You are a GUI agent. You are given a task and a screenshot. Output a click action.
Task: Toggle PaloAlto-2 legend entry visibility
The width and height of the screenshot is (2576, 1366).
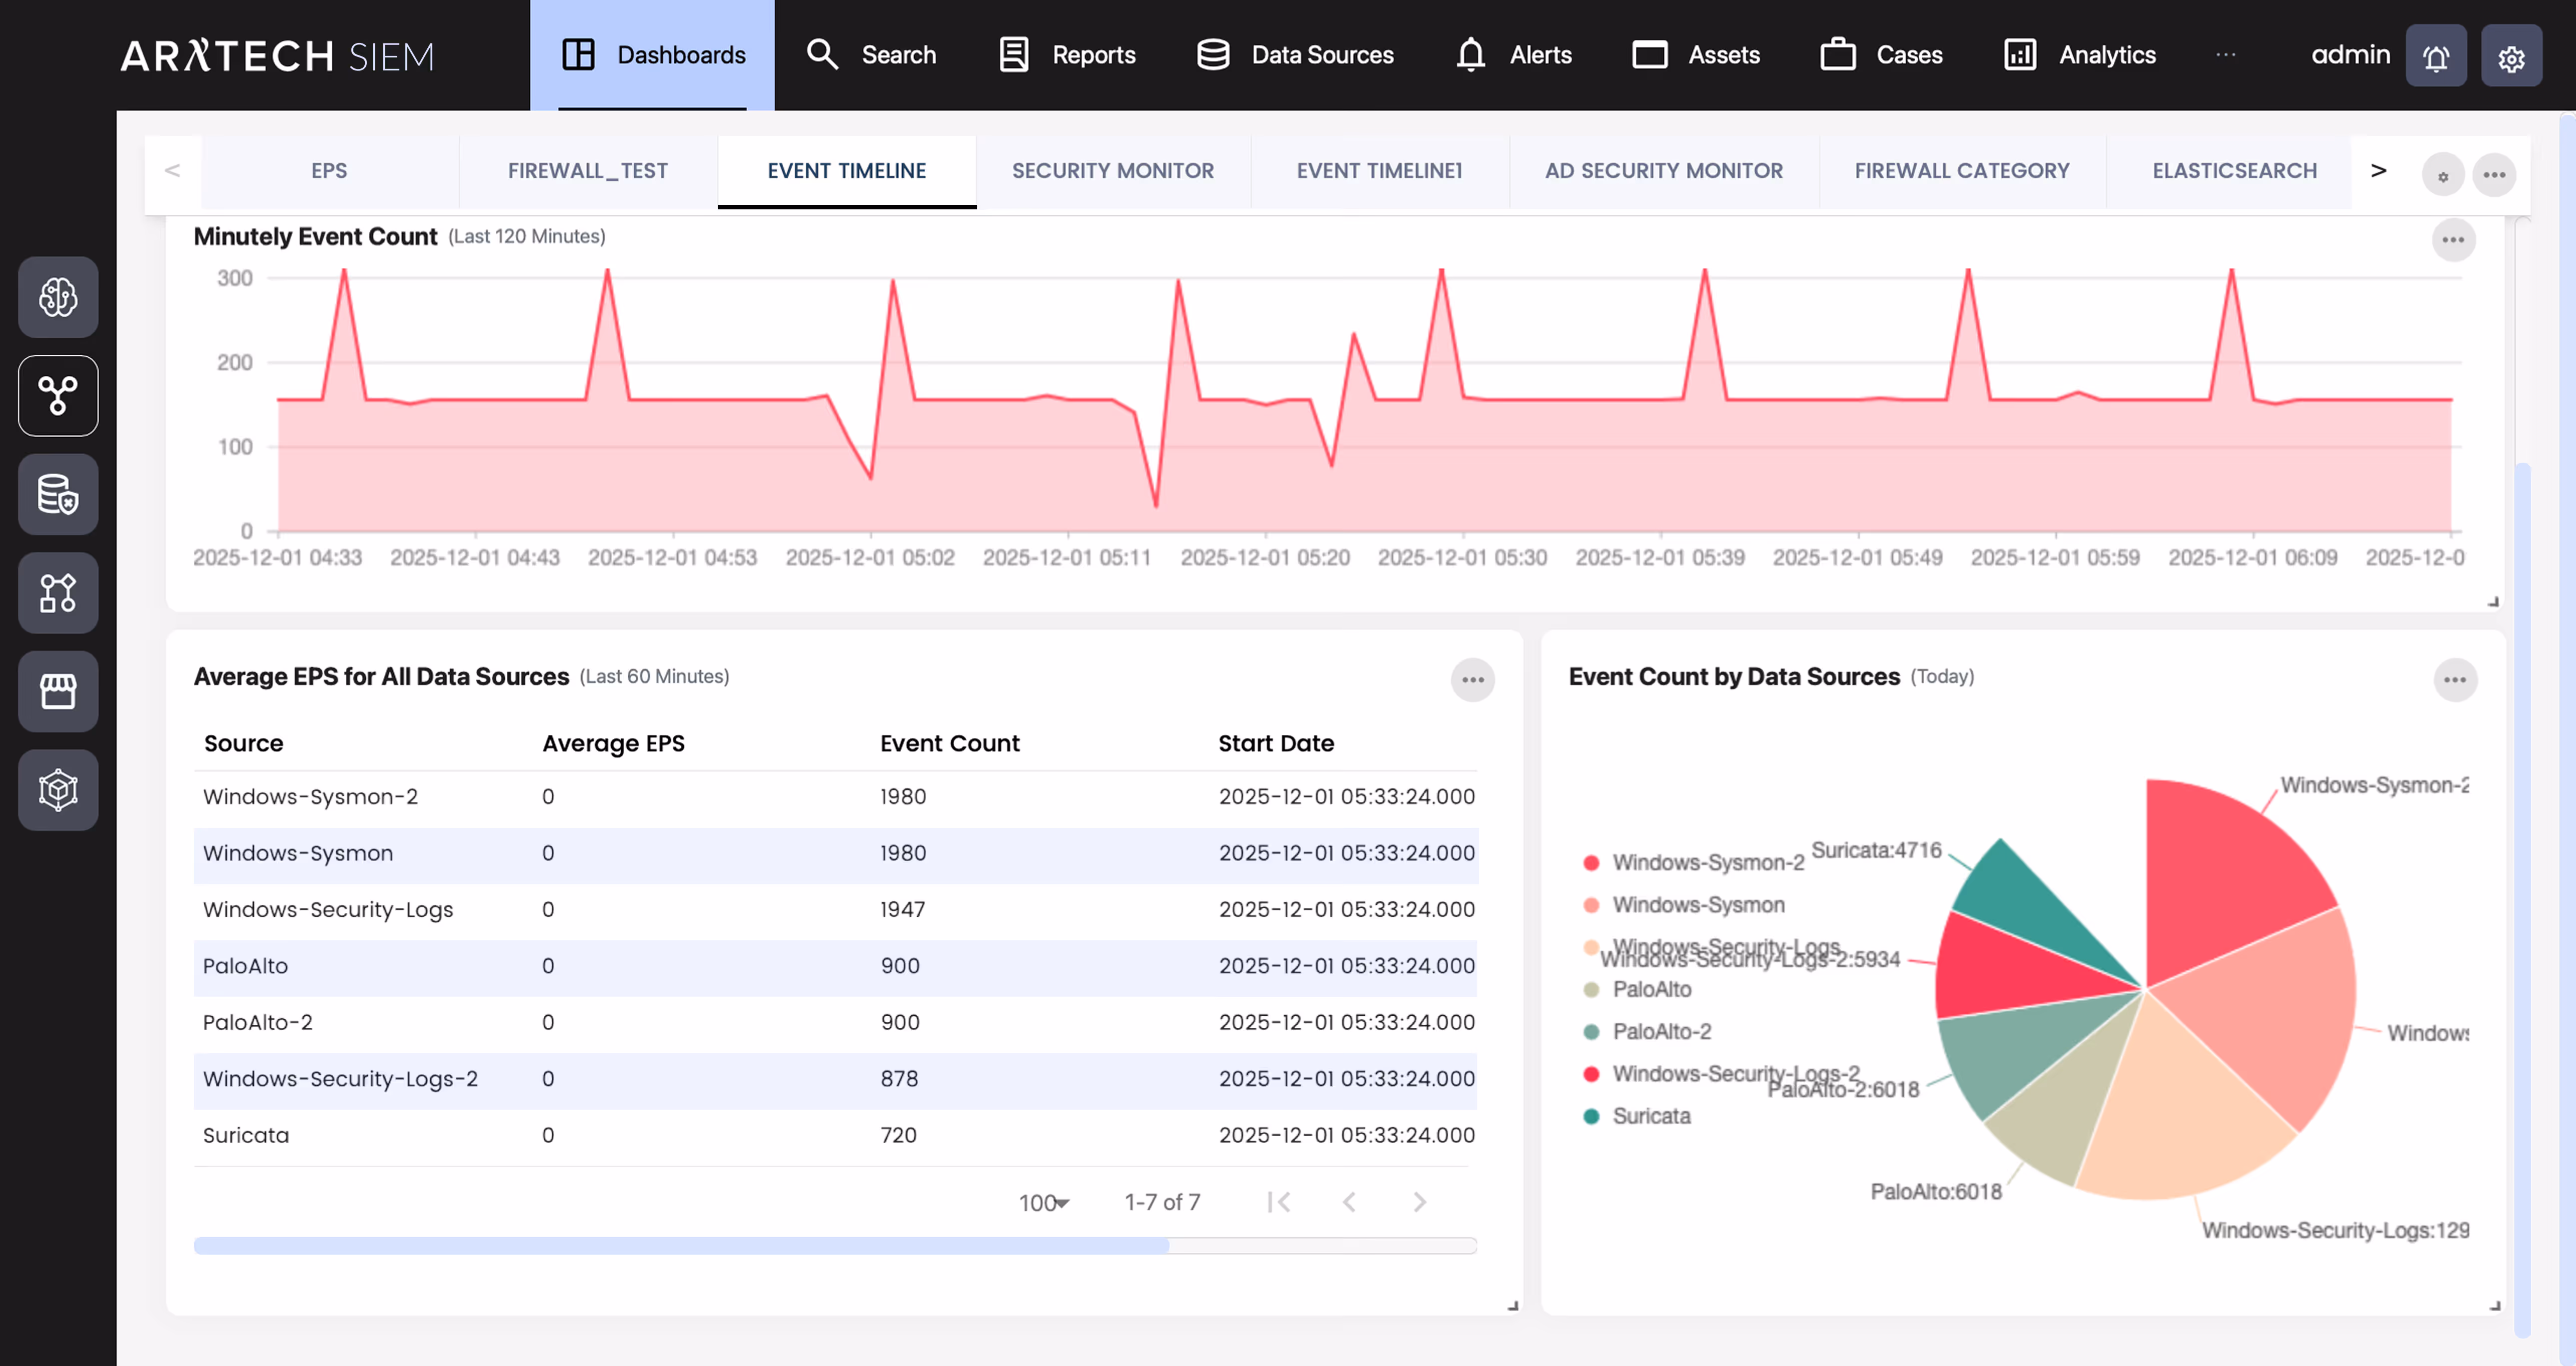1660,1031
